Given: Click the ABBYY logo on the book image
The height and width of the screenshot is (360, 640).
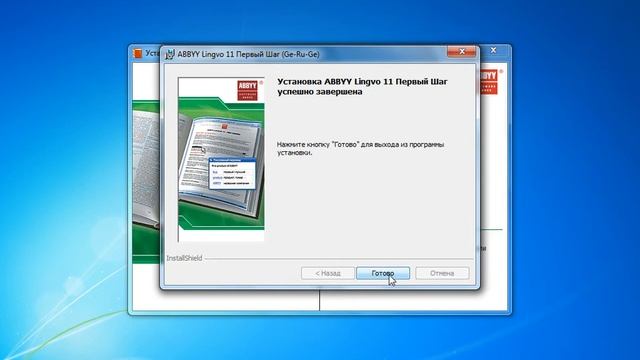Looking at the screenshot, I should [x=247, y=90].
